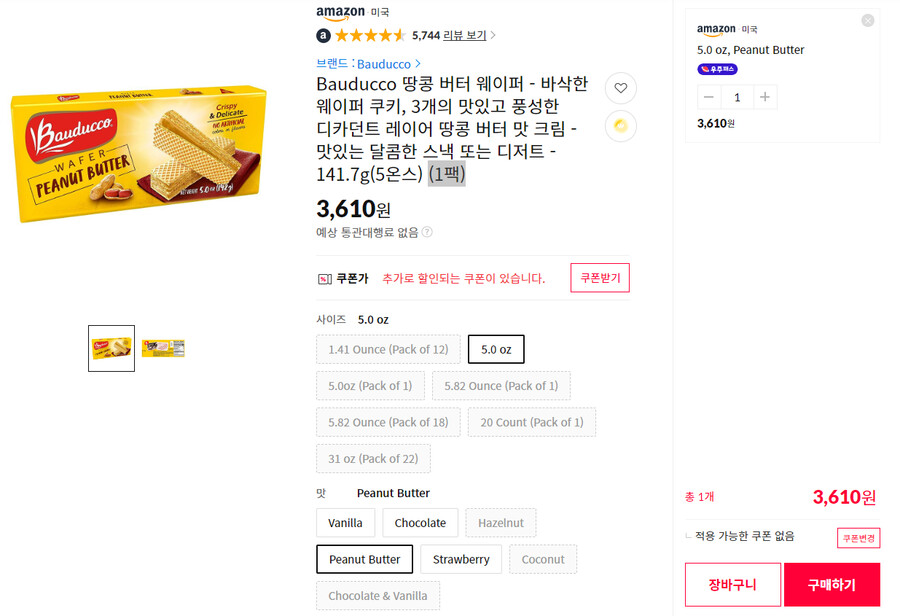Click the yellow circle icon below the heart
This screenshot has width=900, height=616.
[x=620, y=124]
